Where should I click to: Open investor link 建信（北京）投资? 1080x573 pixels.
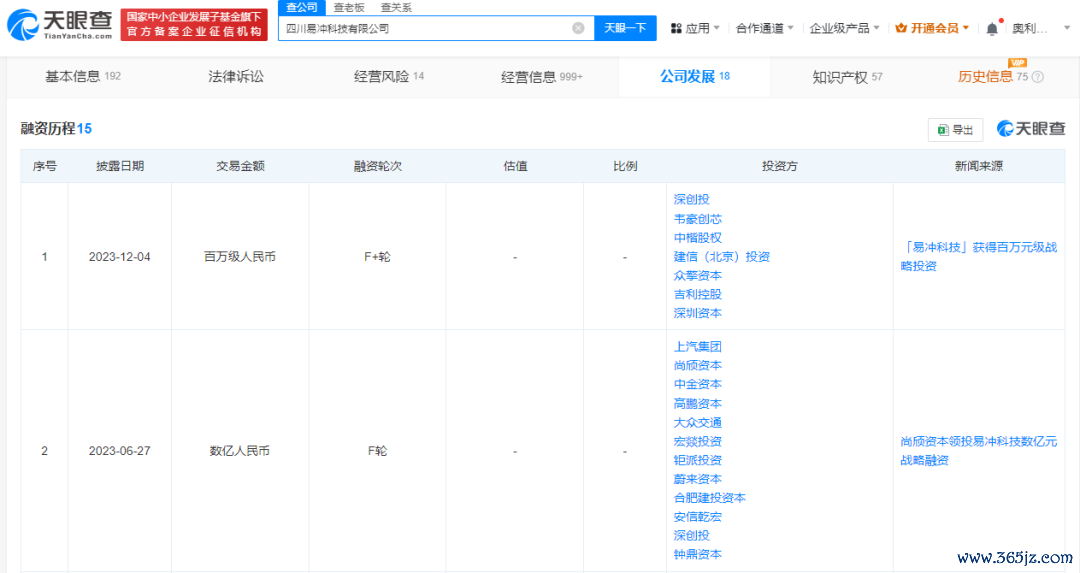[722, 256]
